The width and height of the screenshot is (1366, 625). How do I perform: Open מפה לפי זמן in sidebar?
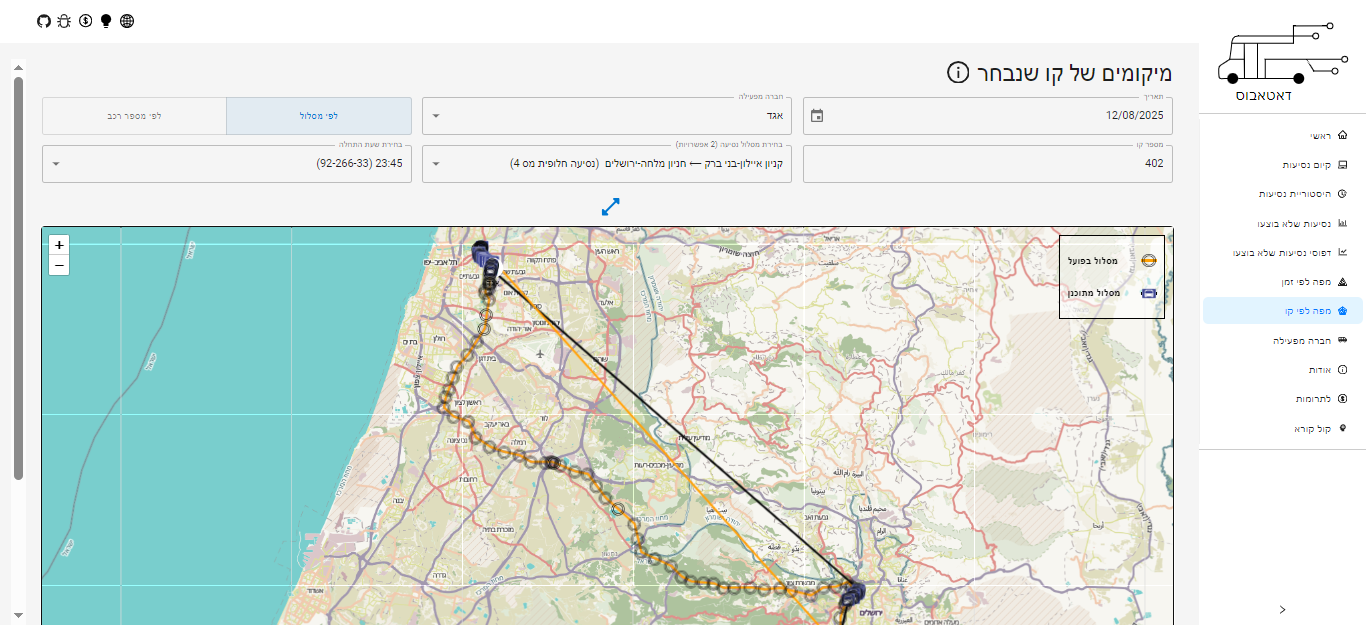tap(1283, 282)
